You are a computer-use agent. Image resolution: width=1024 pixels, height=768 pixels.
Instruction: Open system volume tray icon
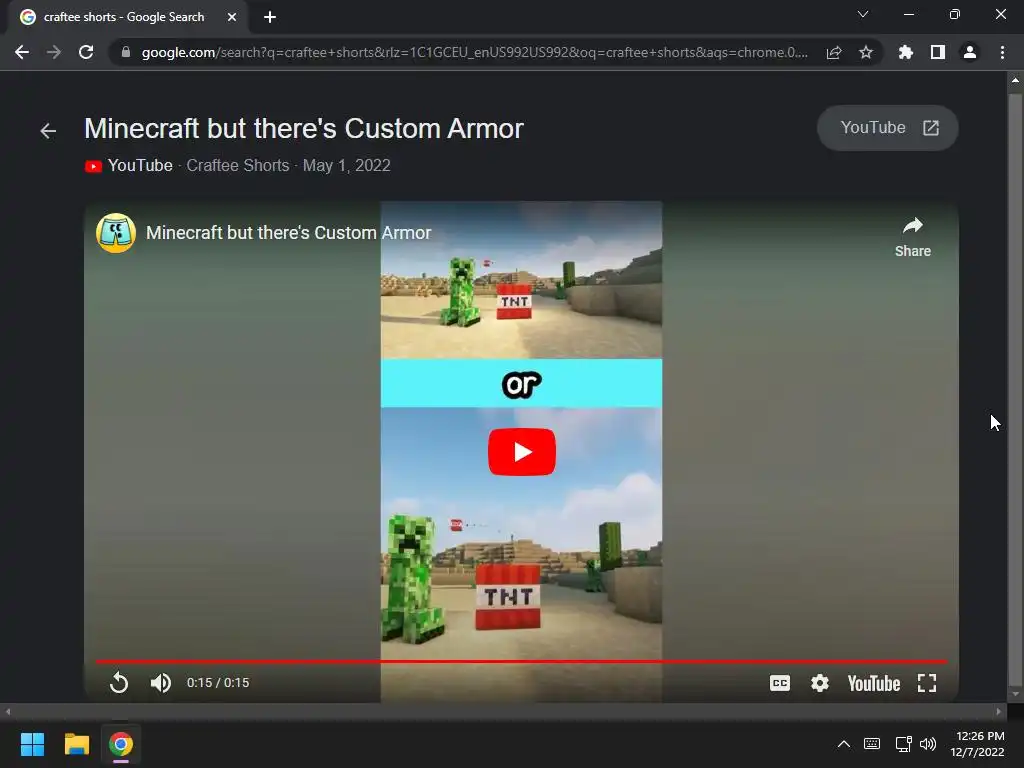click(x=928, y=744)
